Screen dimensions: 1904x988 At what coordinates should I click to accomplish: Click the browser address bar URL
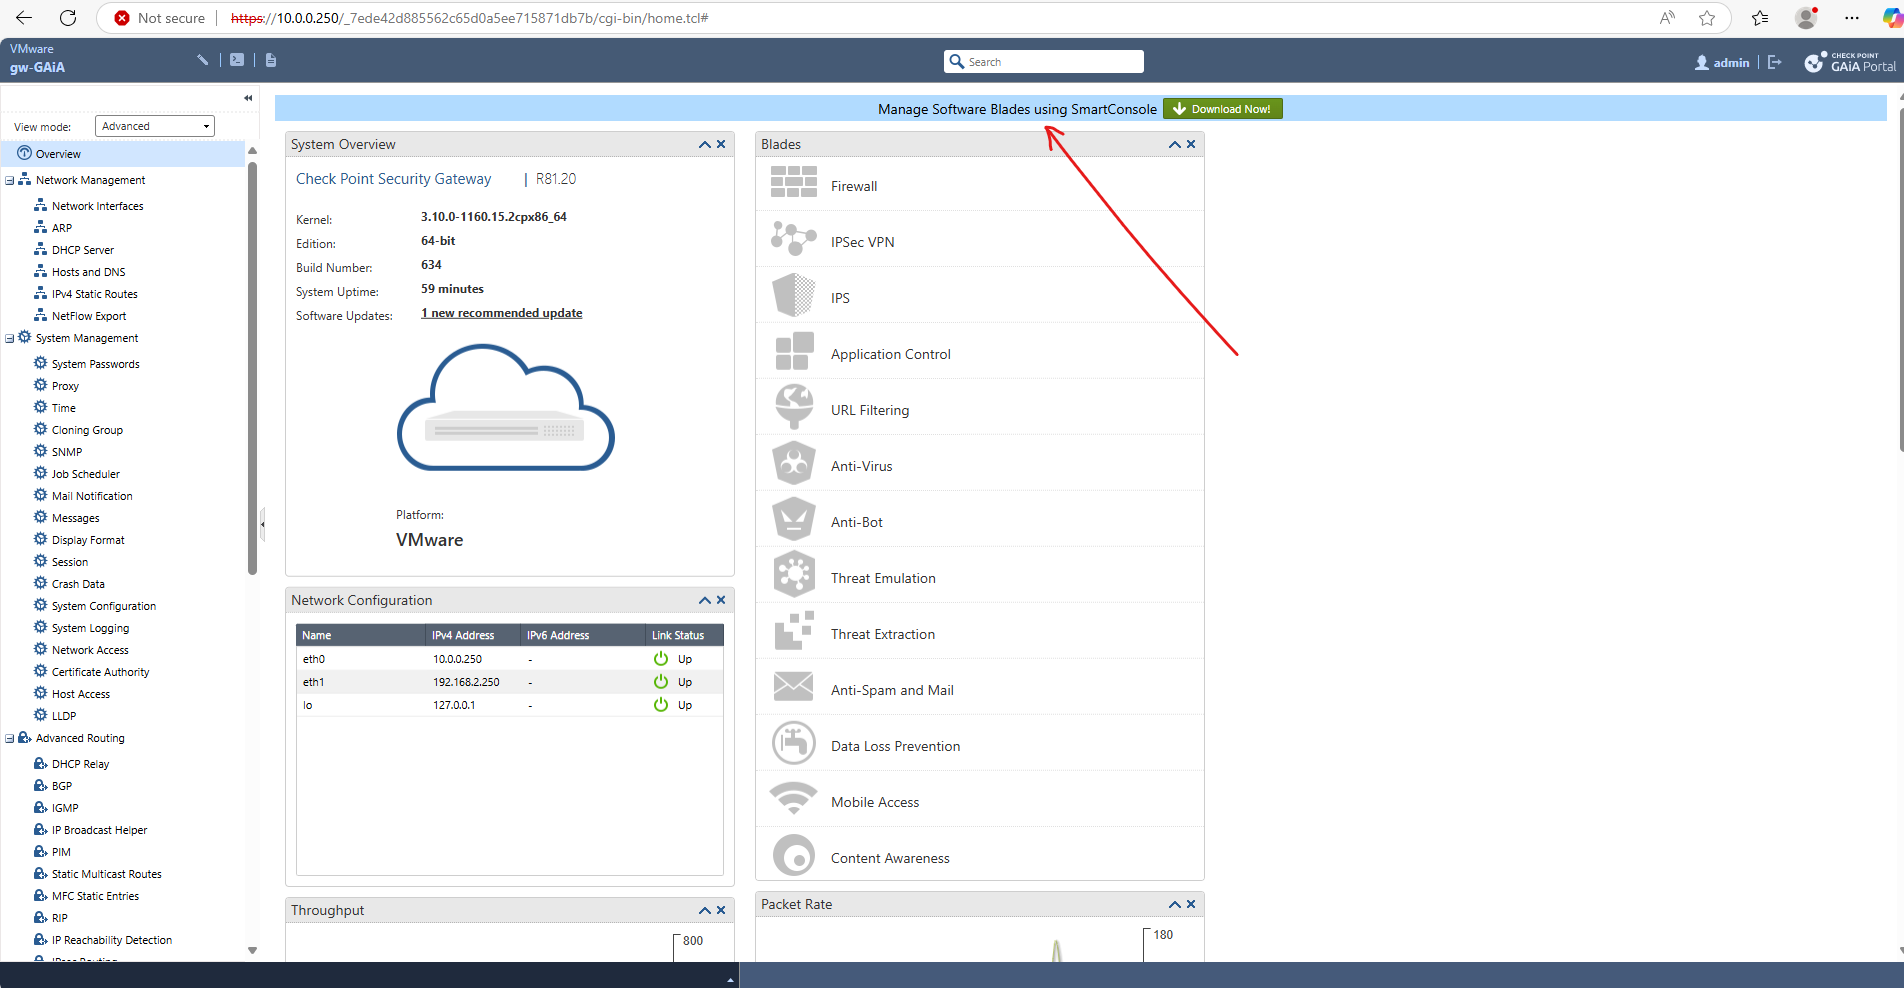coord(470,18)
